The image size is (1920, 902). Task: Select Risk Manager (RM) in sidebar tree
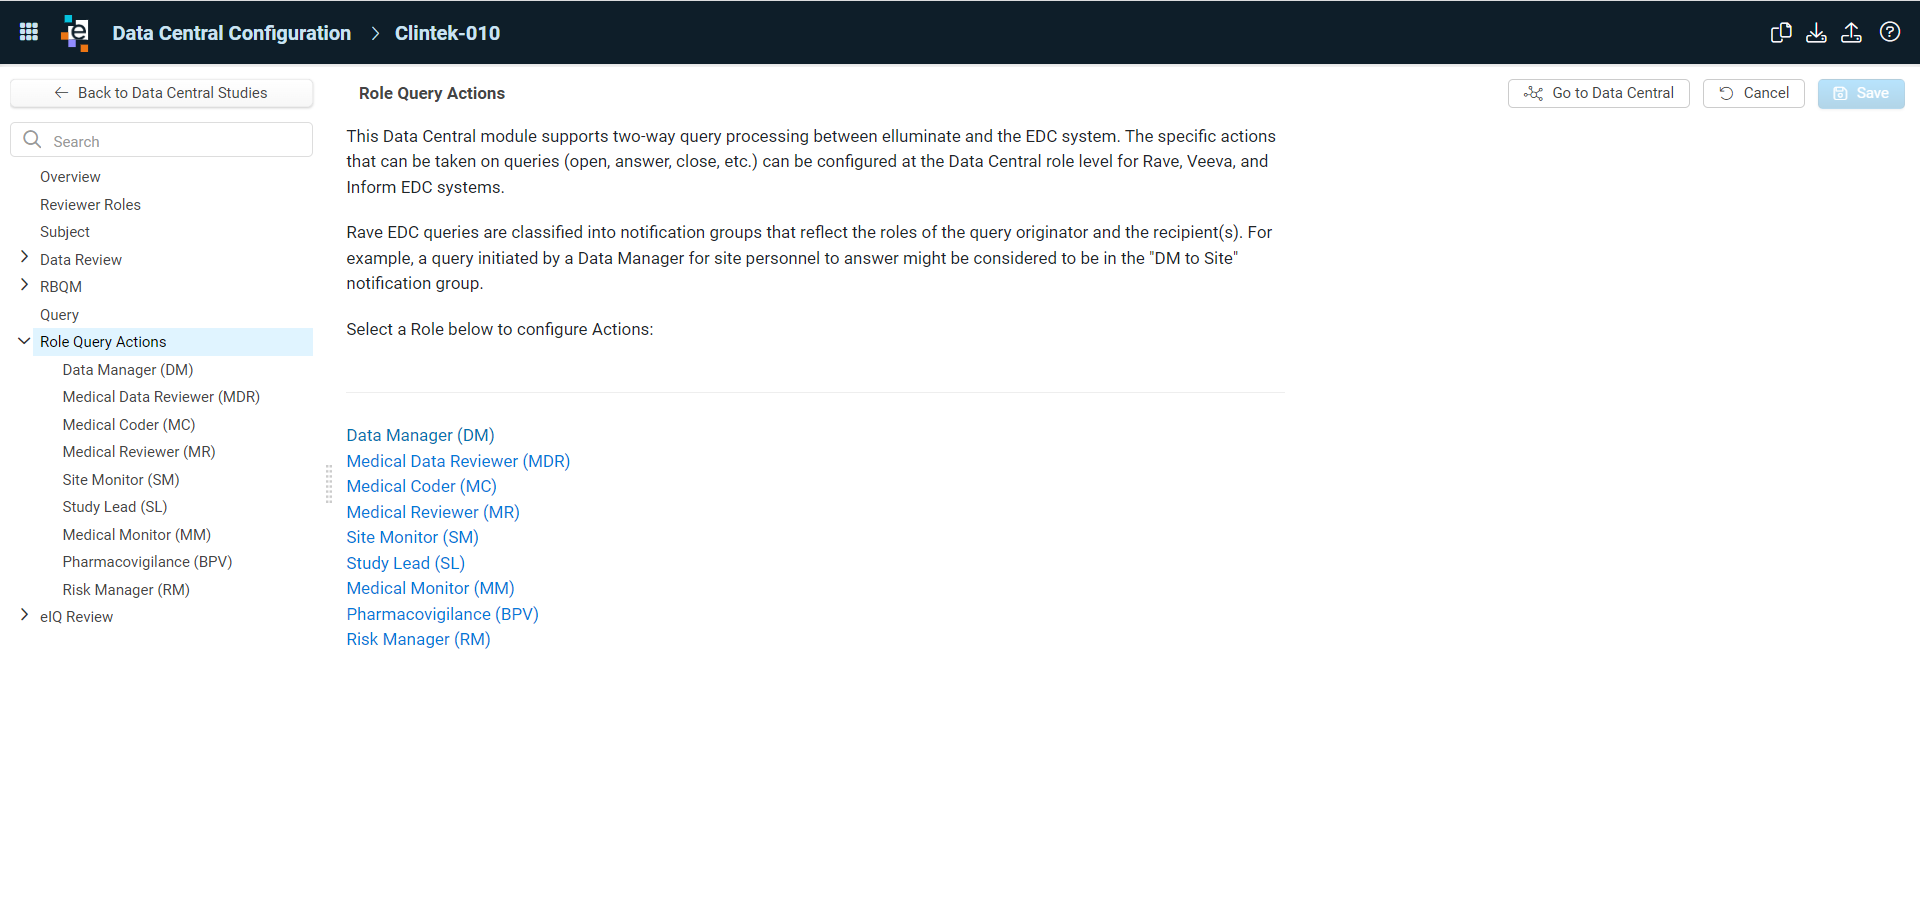pyautogui.click(x=126, y=590)
